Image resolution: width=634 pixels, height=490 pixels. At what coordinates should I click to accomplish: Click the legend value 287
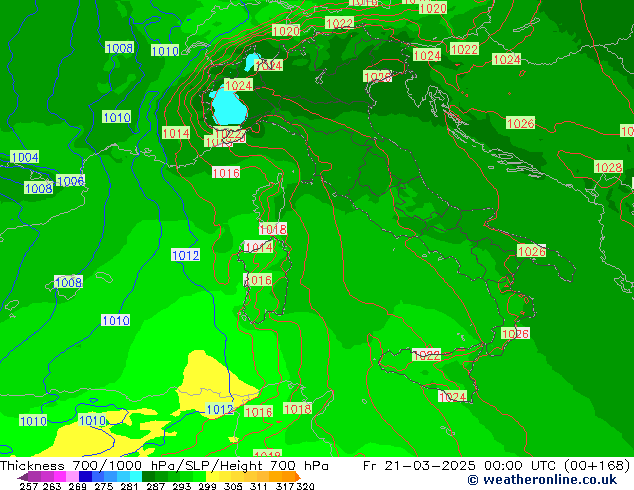coord(156,486)
